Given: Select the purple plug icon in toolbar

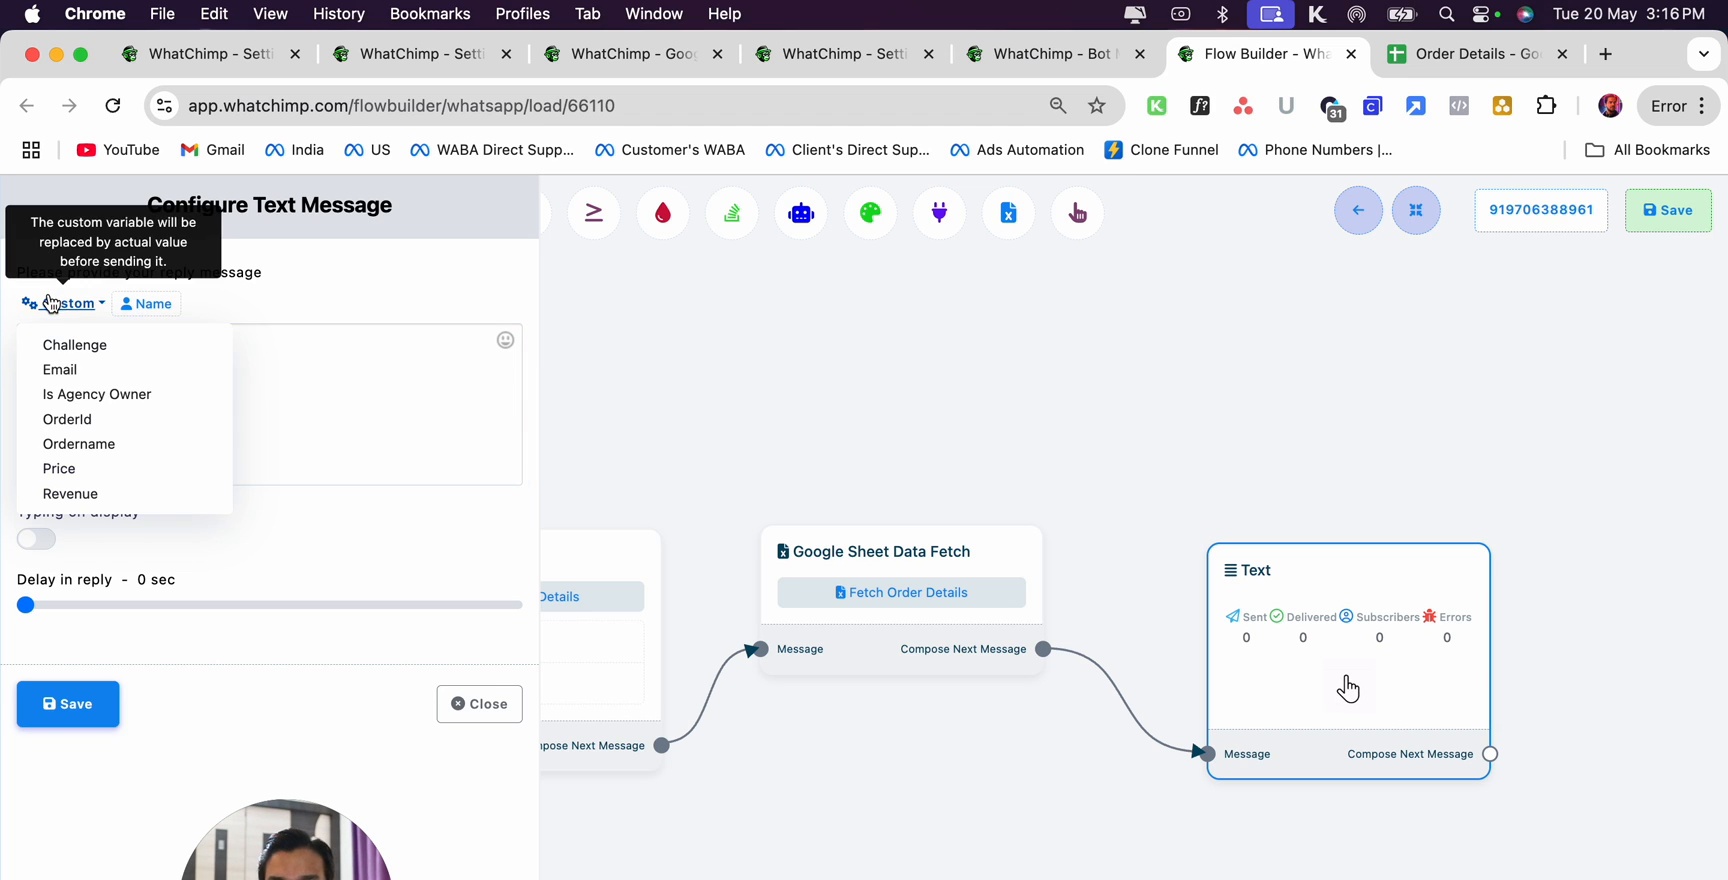Looking at the screenshot, I should coord(939,212).
